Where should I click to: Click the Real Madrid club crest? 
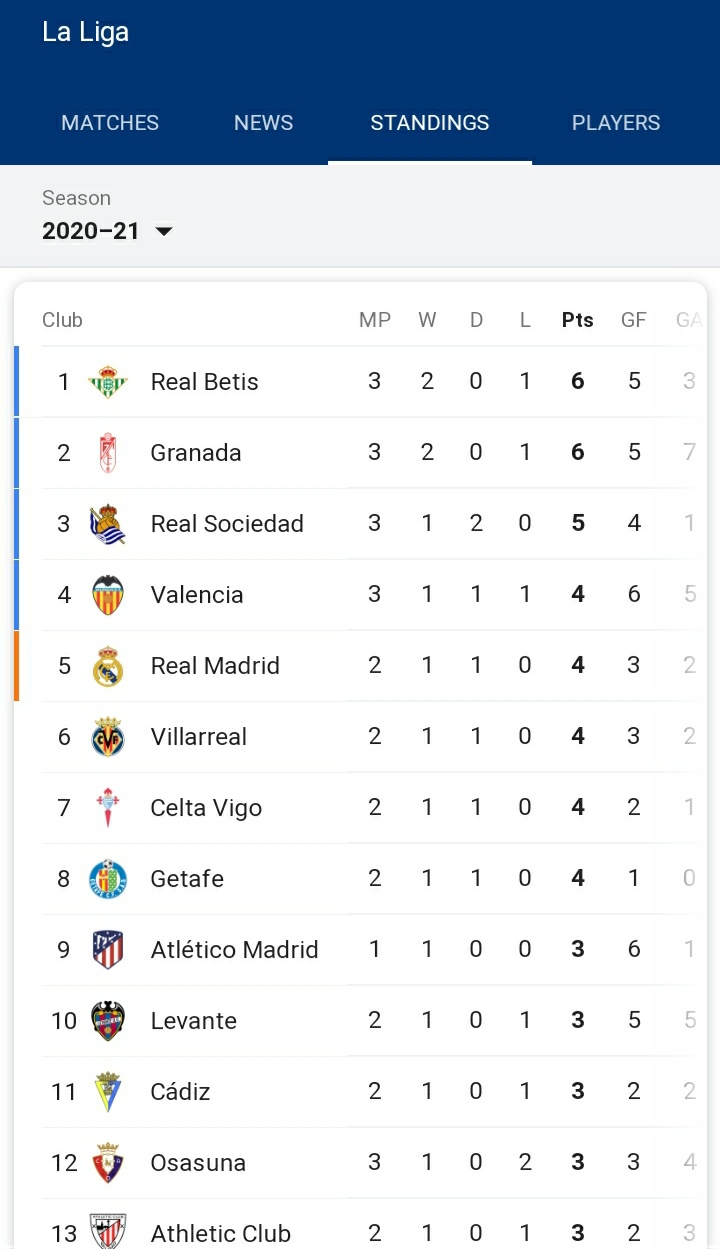pos(108,666)
